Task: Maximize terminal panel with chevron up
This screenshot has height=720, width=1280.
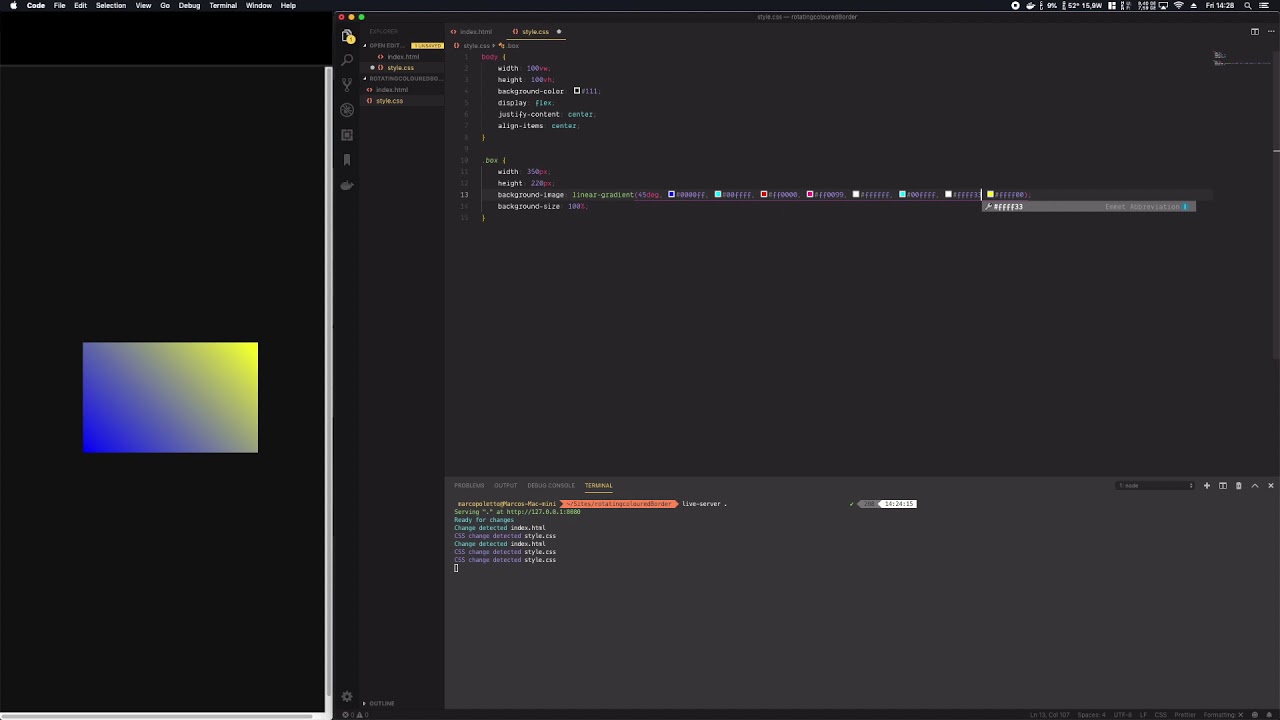Action: tap(1255, 486)
